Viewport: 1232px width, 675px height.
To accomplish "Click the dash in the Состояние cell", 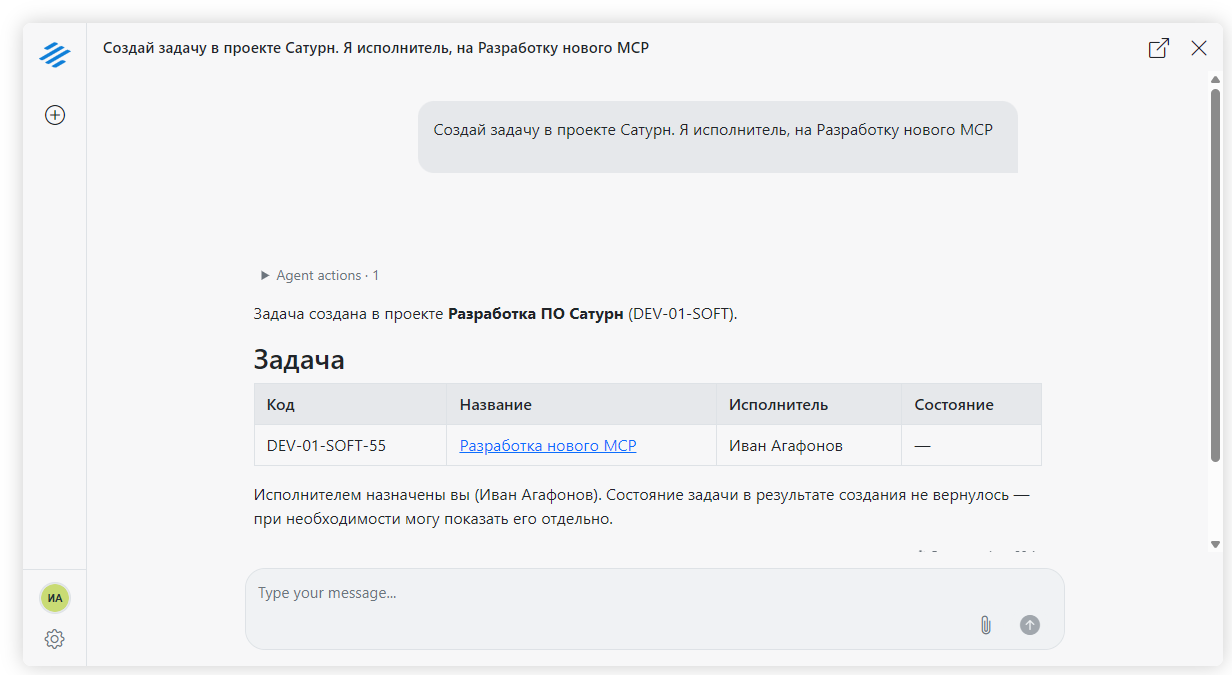I will [x=922, y=446].
